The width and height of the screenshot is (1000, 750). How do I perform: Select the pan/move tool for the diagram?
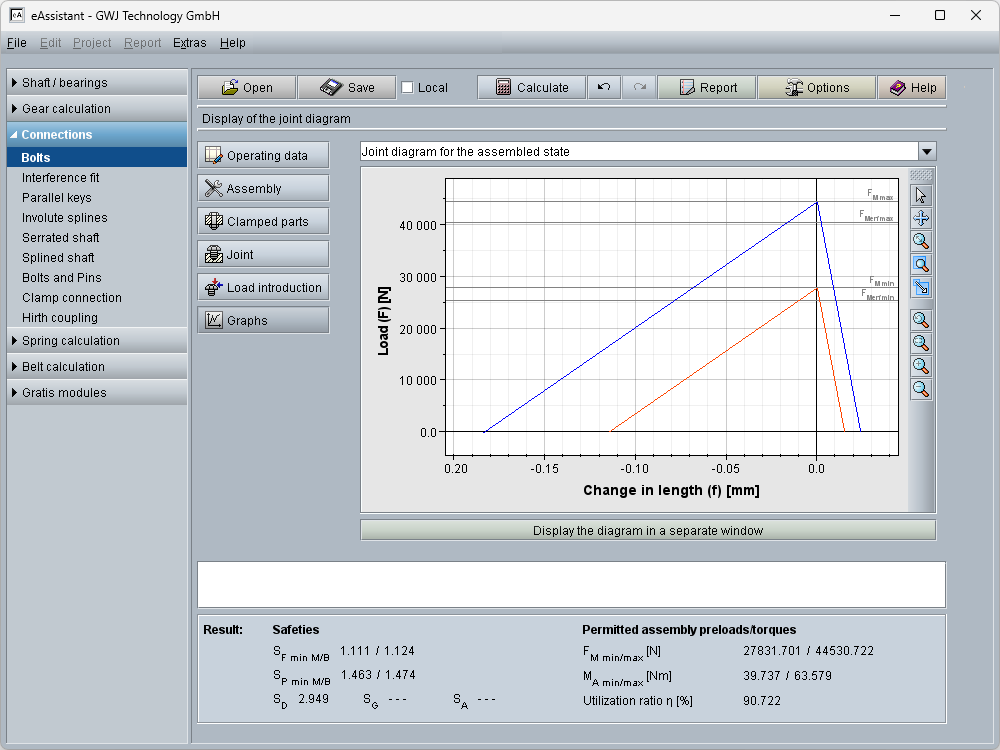pyautogui.click(x=921, y=218)
